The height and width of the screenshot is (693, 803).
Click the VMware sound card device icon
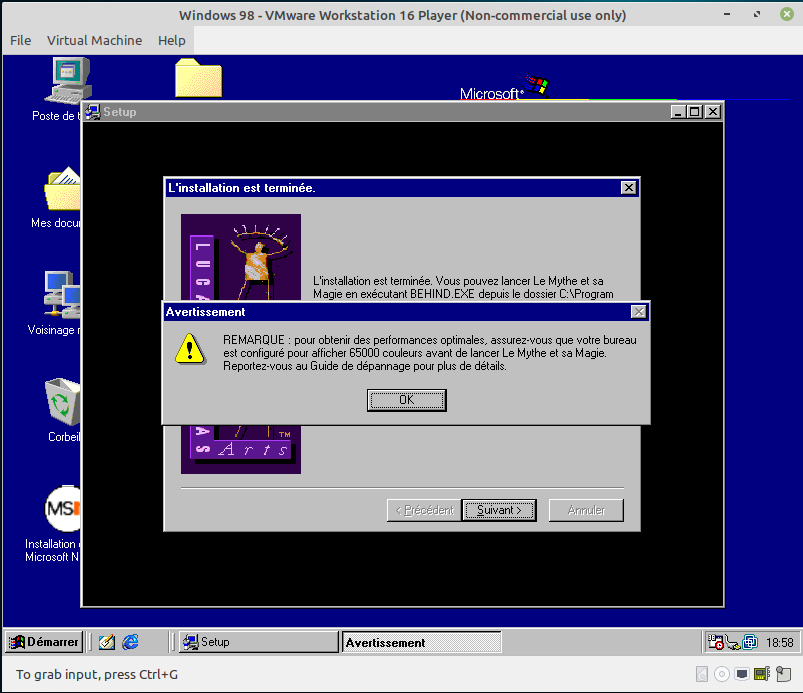[x=762, y=674]
